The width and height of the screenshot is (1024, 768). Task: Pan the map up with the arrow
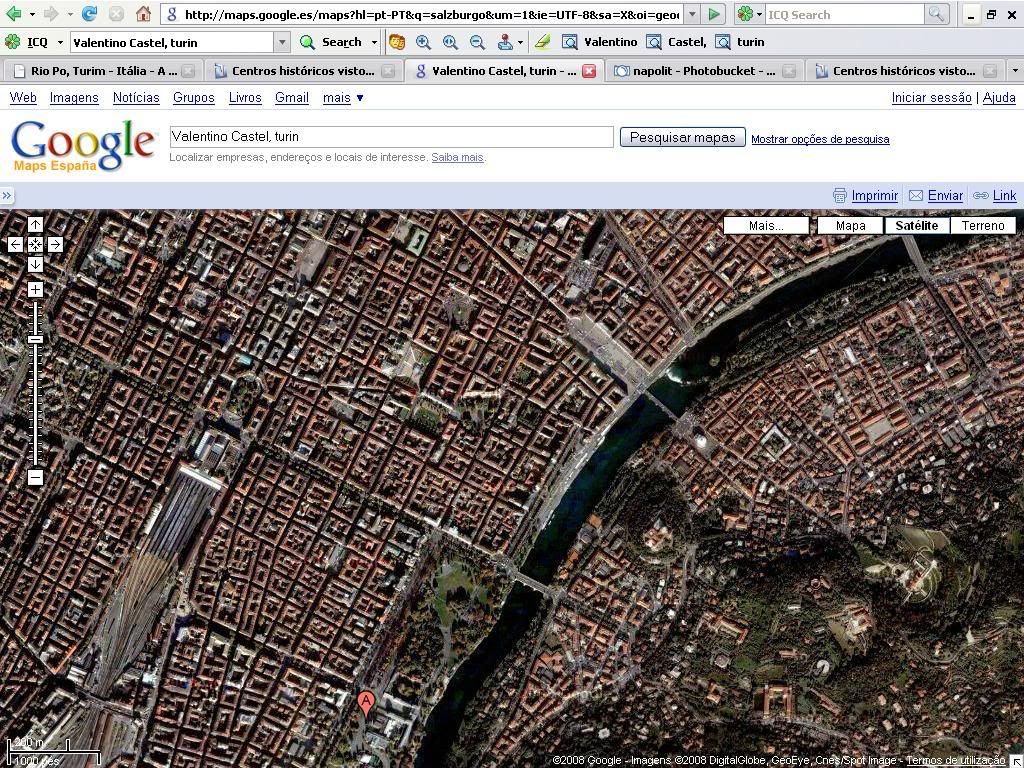pyautogui.click(x=35, y=225)
